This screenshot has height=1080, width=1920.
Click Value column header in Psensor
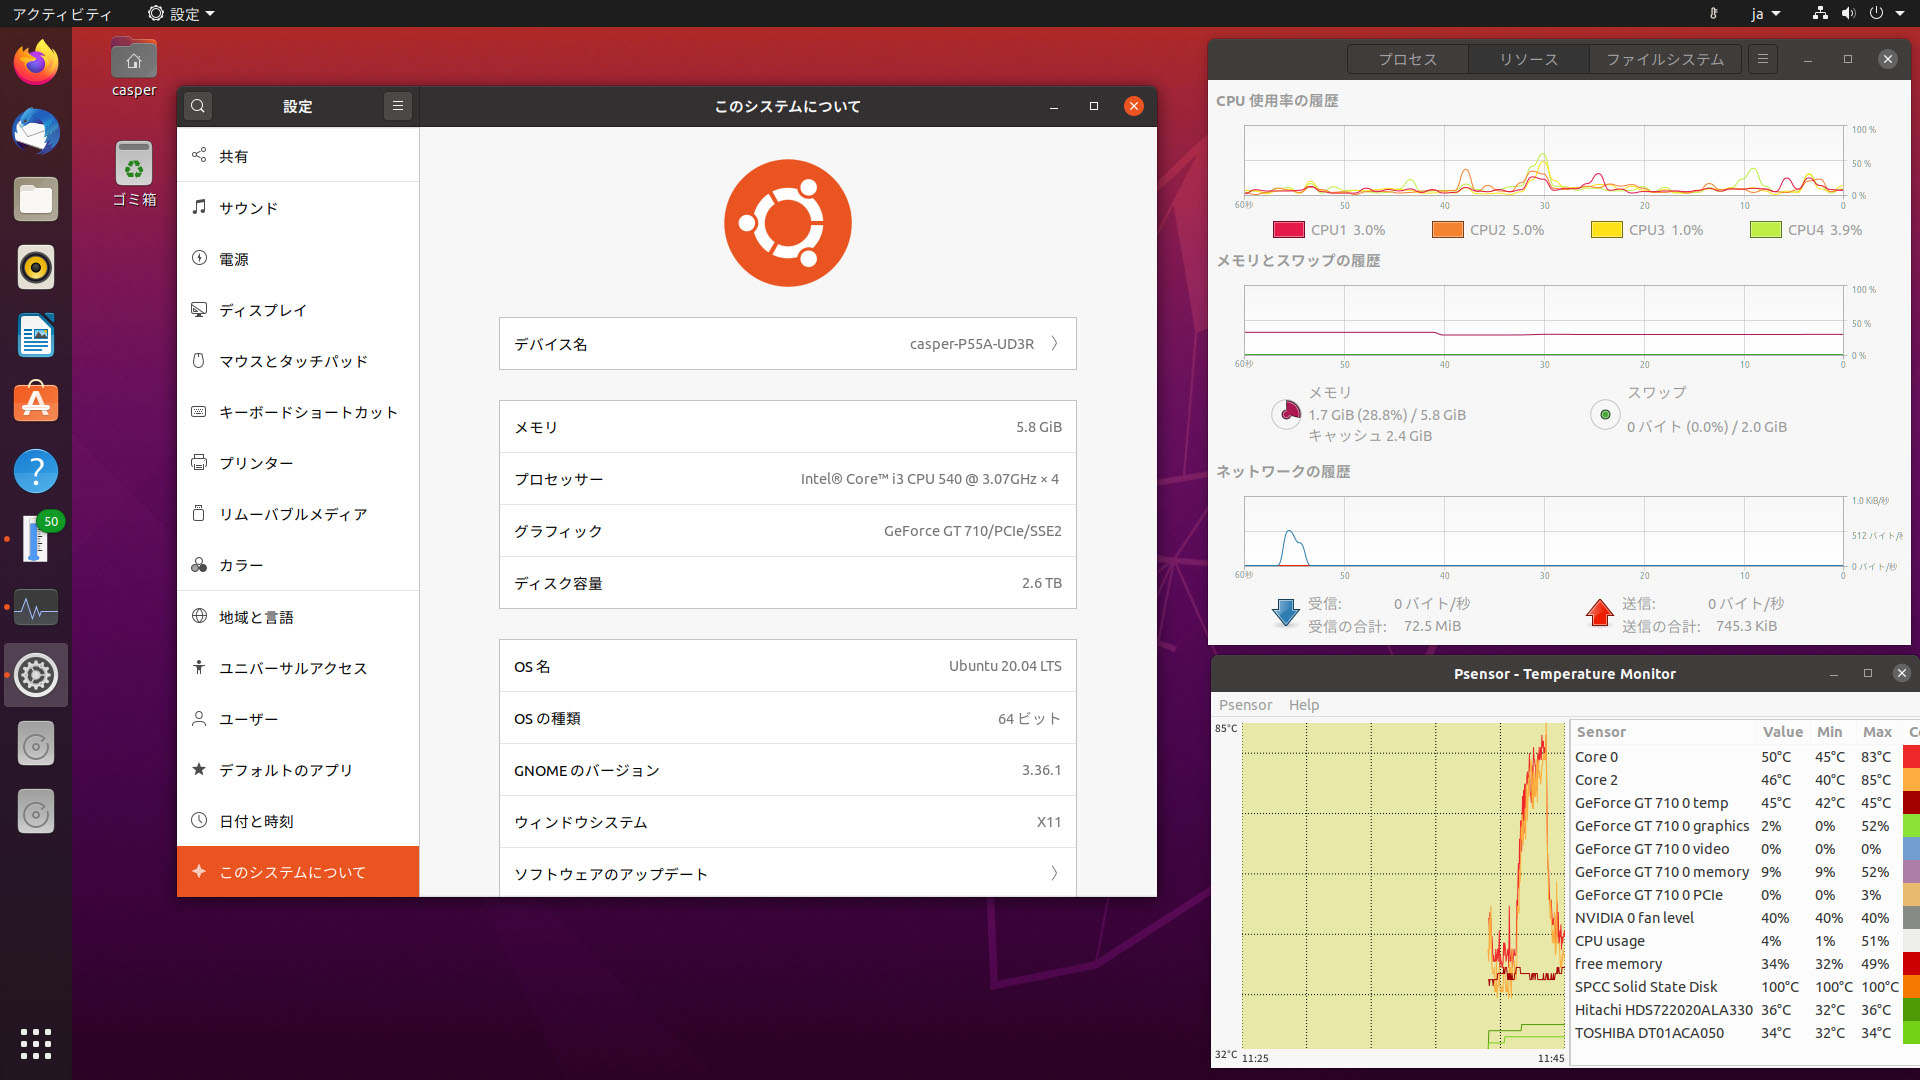coord(1782,732)
